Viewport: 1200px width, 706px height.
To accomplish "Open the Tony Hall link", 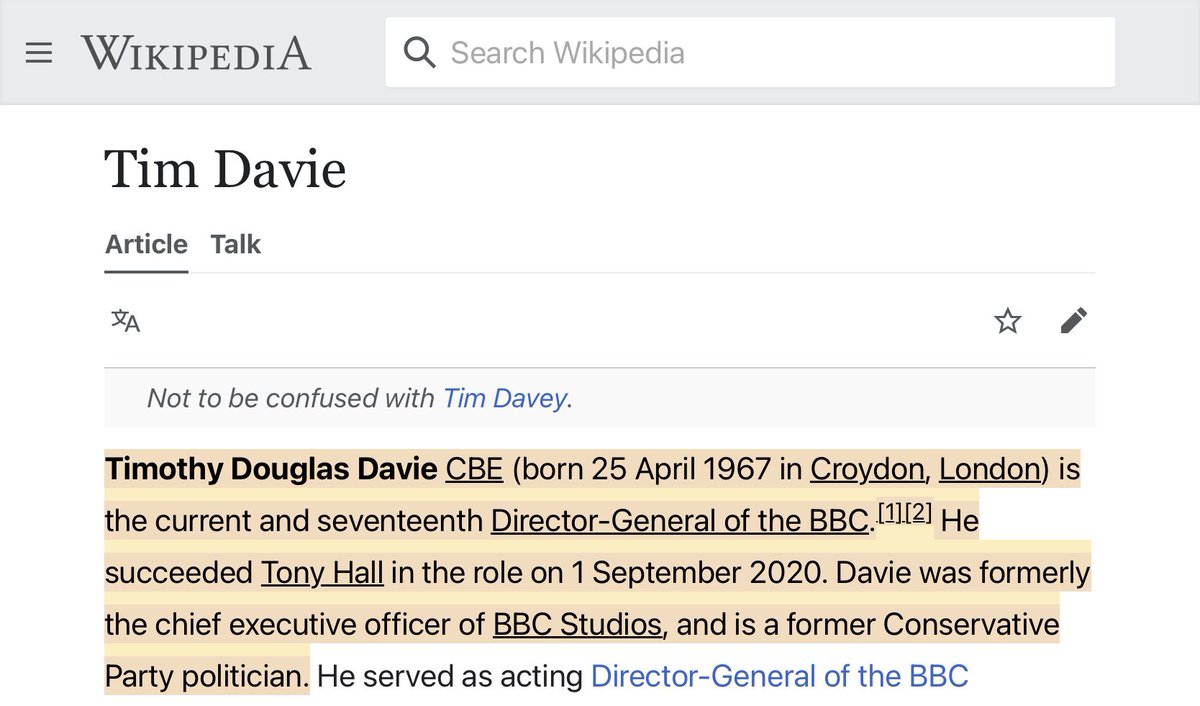I will (x=322, y=573).
